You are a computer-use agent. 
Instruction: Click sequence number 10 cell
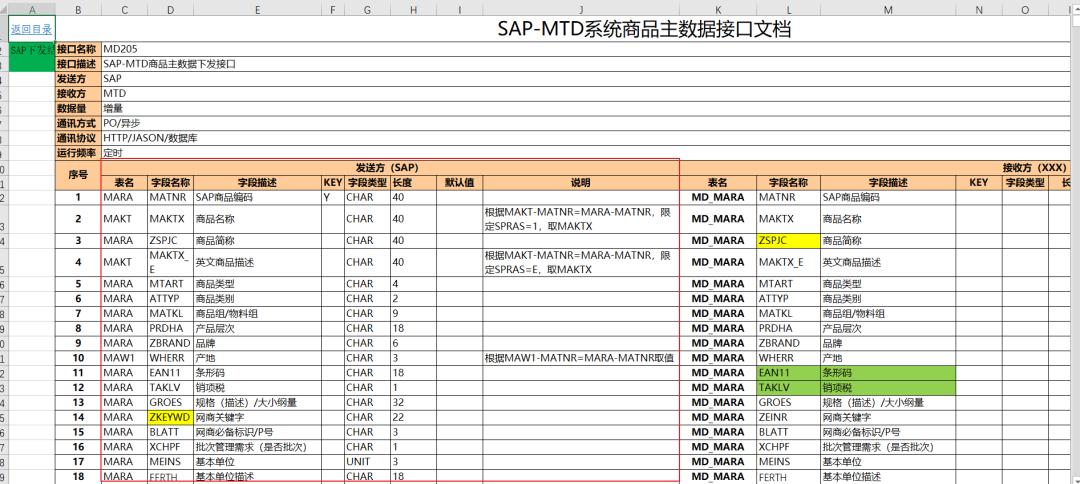pyautogui.click(x=77, y=358)
